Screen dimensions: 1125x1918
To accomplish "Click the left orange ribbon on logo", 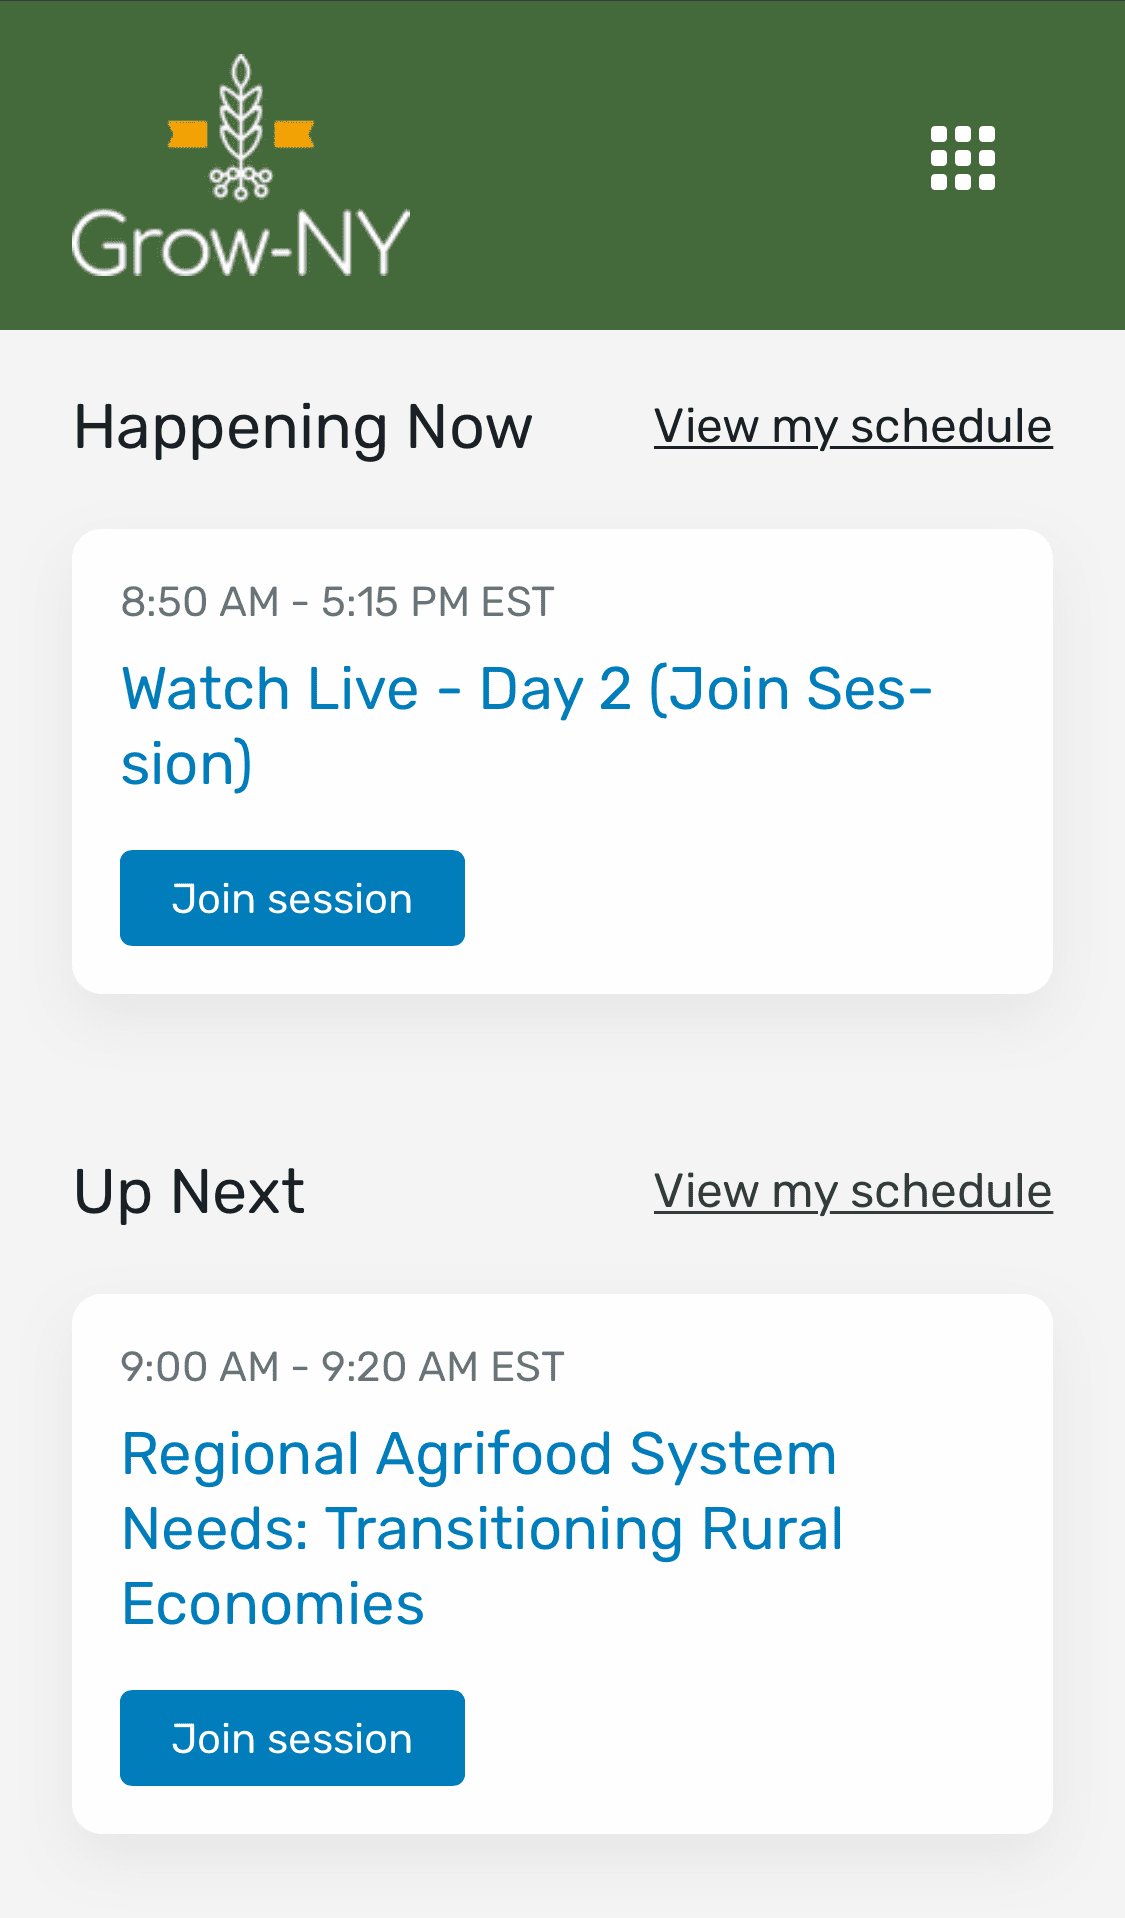I will point(187,134).
